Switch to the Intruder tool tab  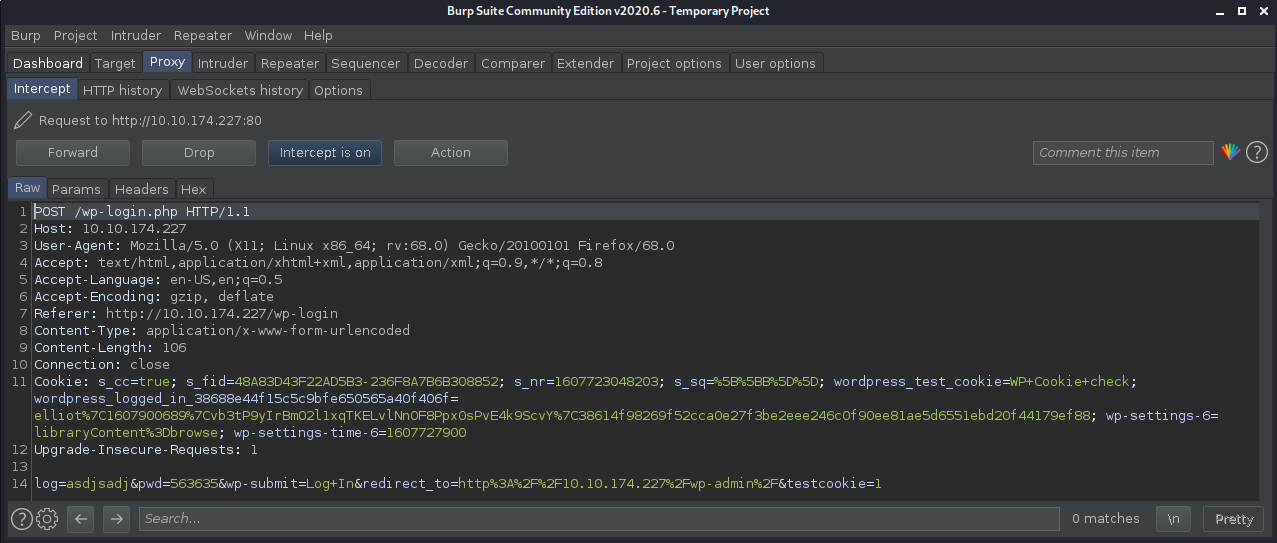[223, 63]
